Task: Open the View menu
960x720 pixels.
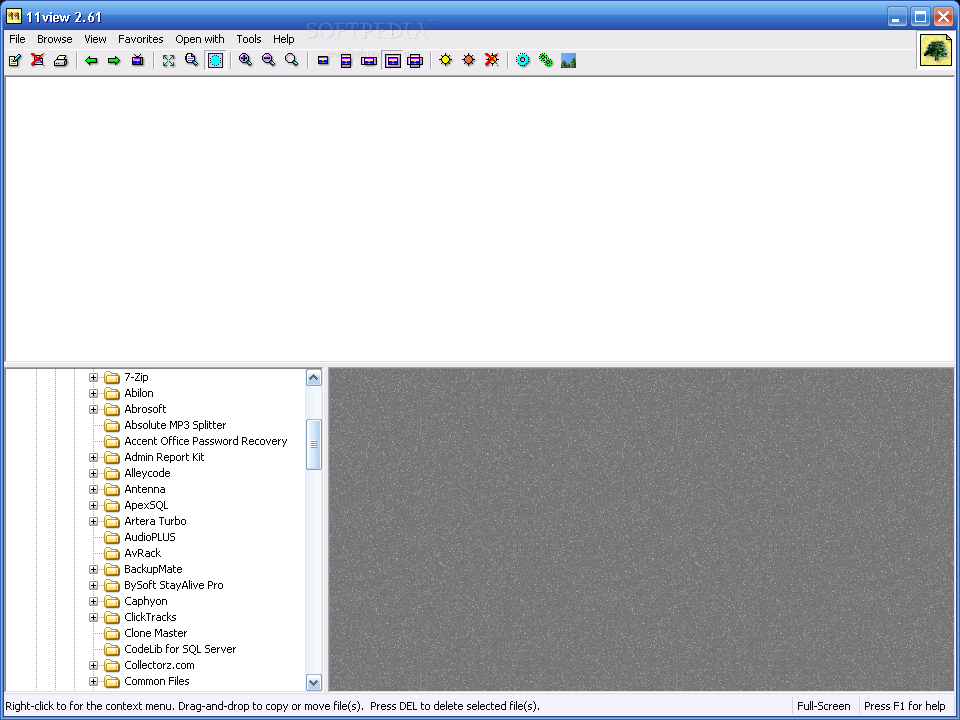Action: (96, 39)
